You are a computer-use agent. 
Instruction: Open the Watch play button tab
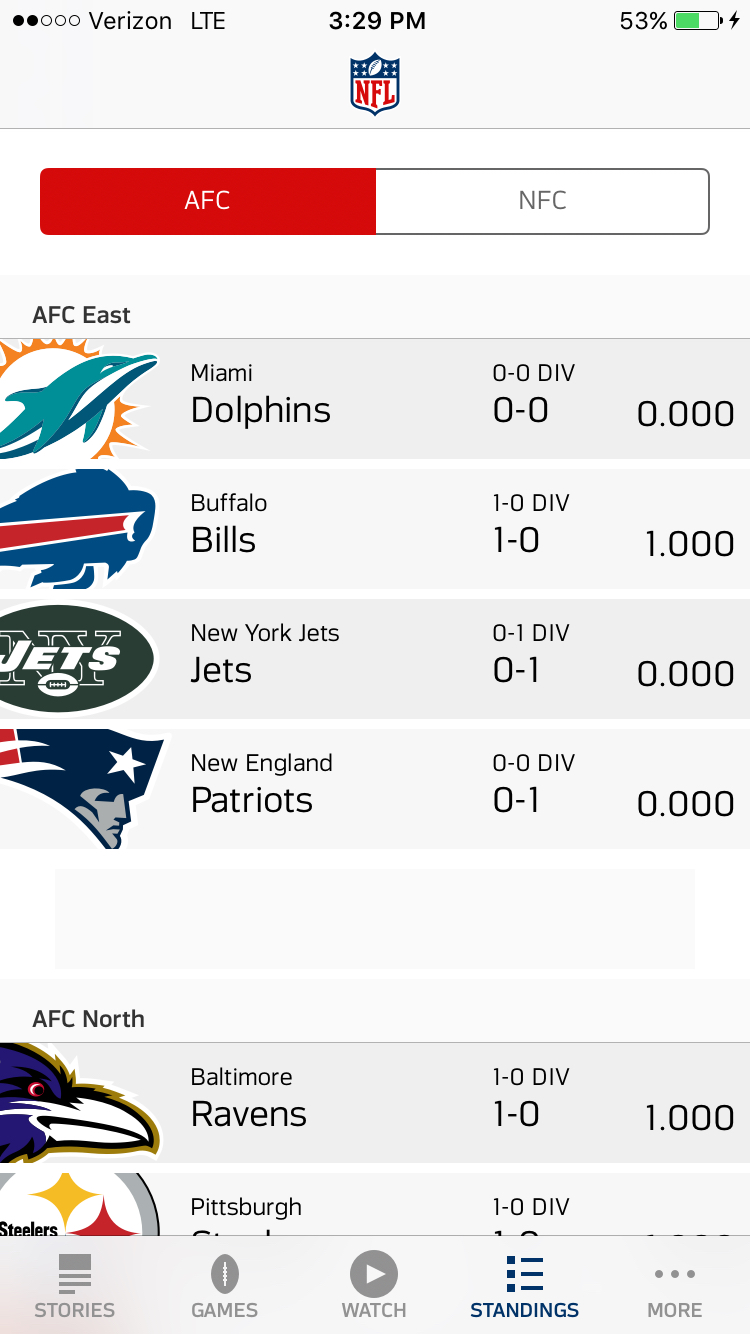pyautogui.click(x=374, y=1274)
